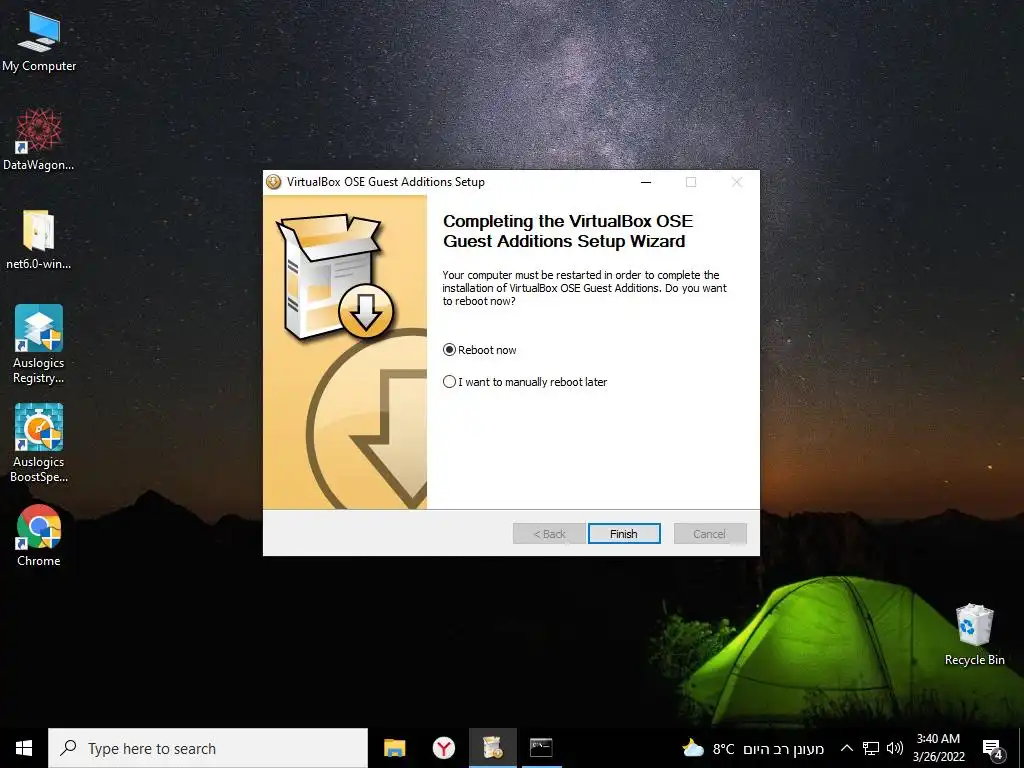Click the disabled Cancel button
The width and height of the screenshot is (1024, 768).
click(710, 534)
